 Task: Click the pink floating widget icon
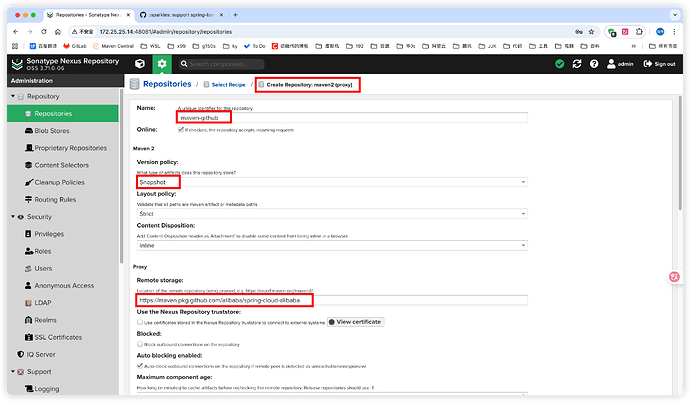674,277
